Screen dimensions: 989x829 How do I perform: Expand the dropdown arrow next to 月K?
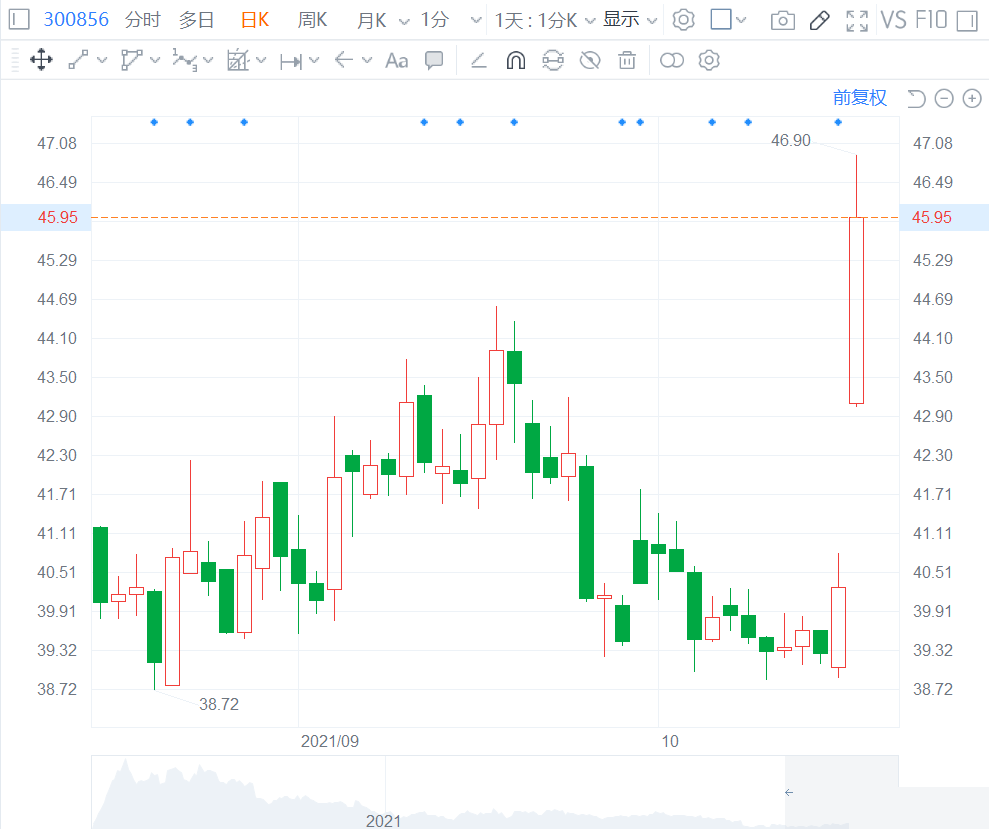[404, 21]
